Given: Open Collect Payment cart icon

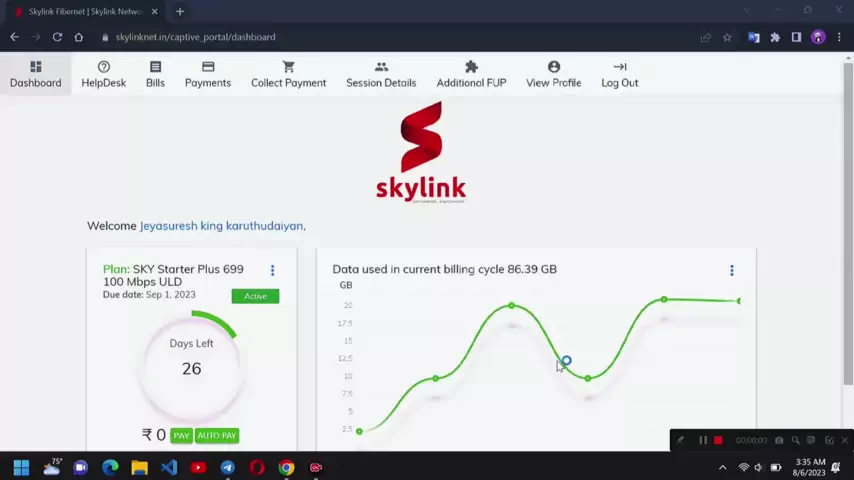Looking at the screenshot, I should [x=288, y=67].
